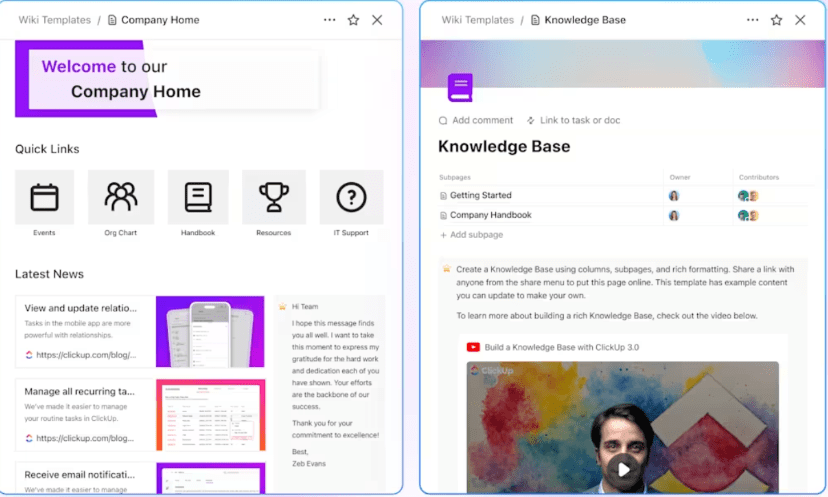Open the IT Support question mark icon
828x497 pixels.
click(x=351, y=197)
